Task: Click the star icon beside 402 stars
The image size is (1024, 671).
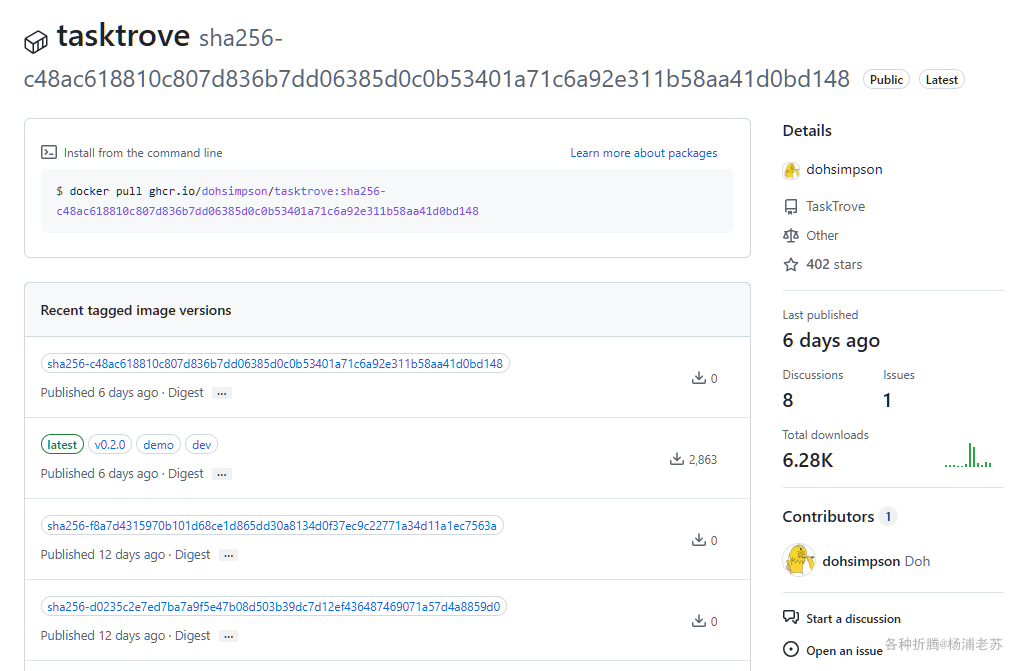Action: [x=791, y=265]
